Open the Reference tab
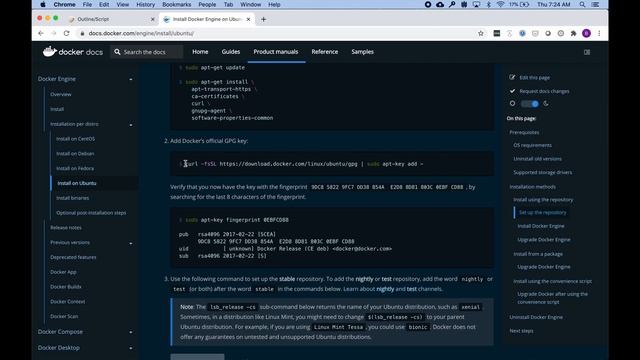 [324, 52]
